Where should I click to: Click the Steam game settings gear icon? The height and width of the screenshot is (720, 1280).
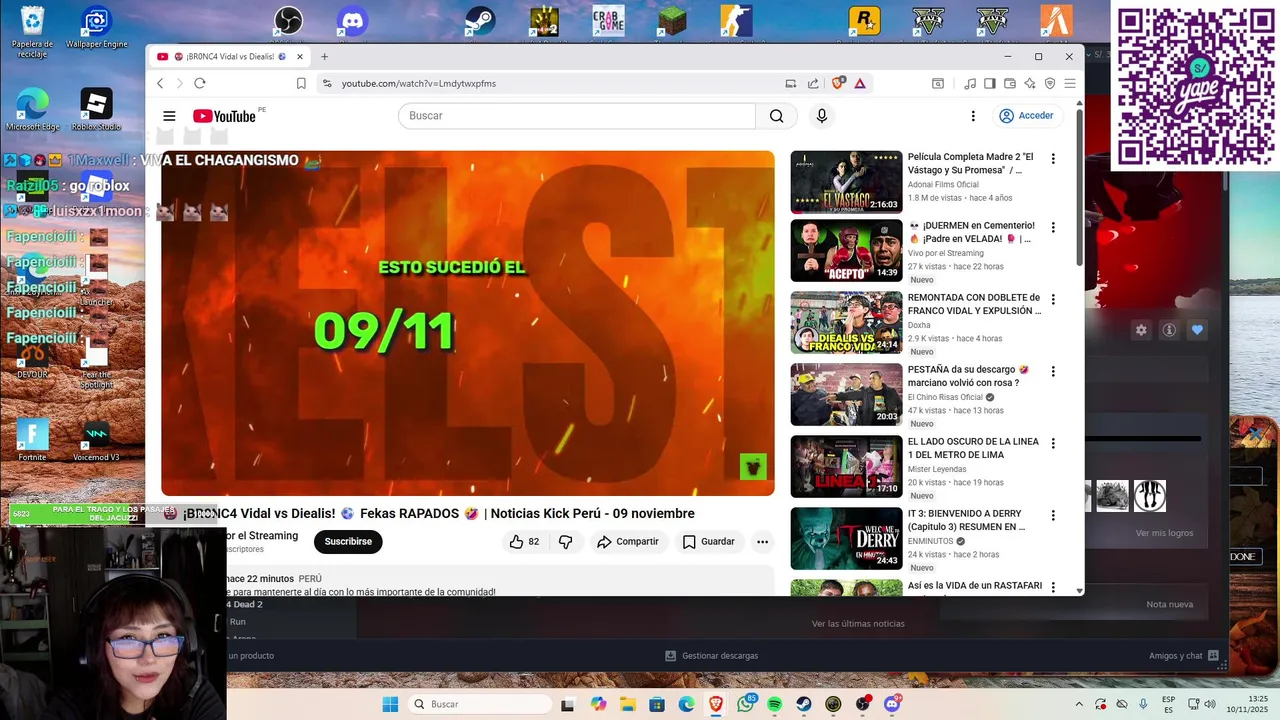(1141, 330)
